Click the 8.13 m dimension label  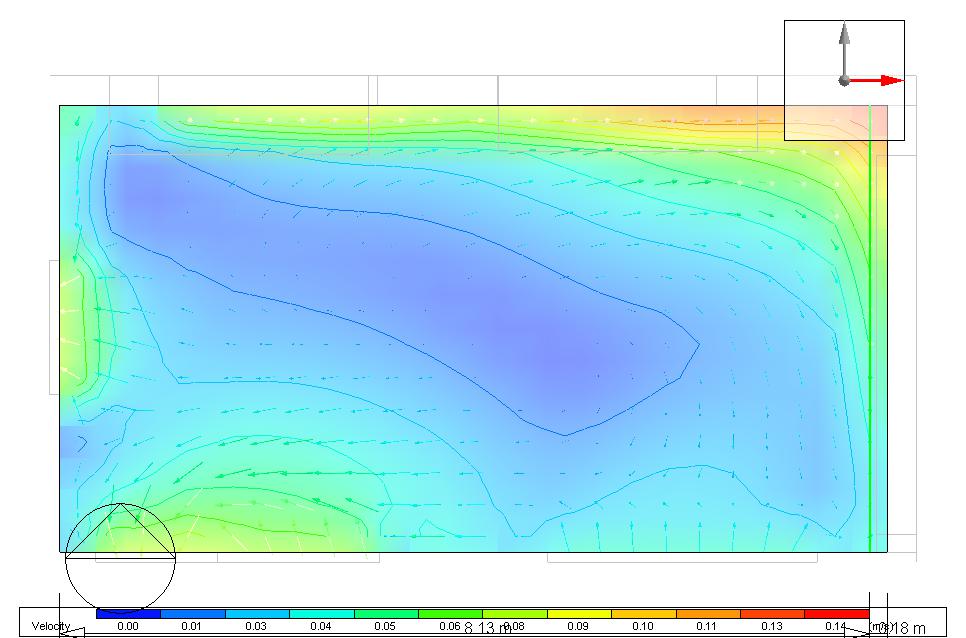[x=488, y=628]
